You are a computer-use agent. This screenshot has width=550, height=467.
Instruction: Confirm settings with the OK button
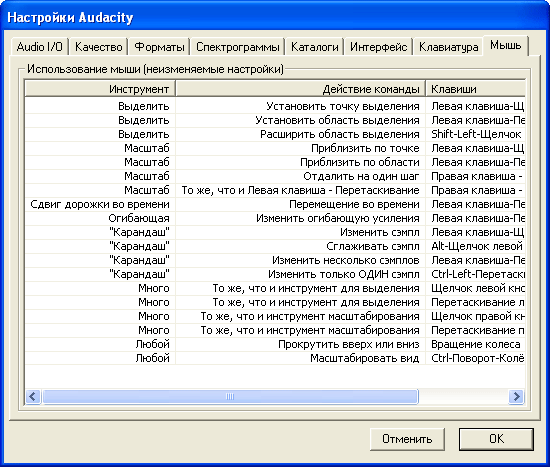[496, 439]
